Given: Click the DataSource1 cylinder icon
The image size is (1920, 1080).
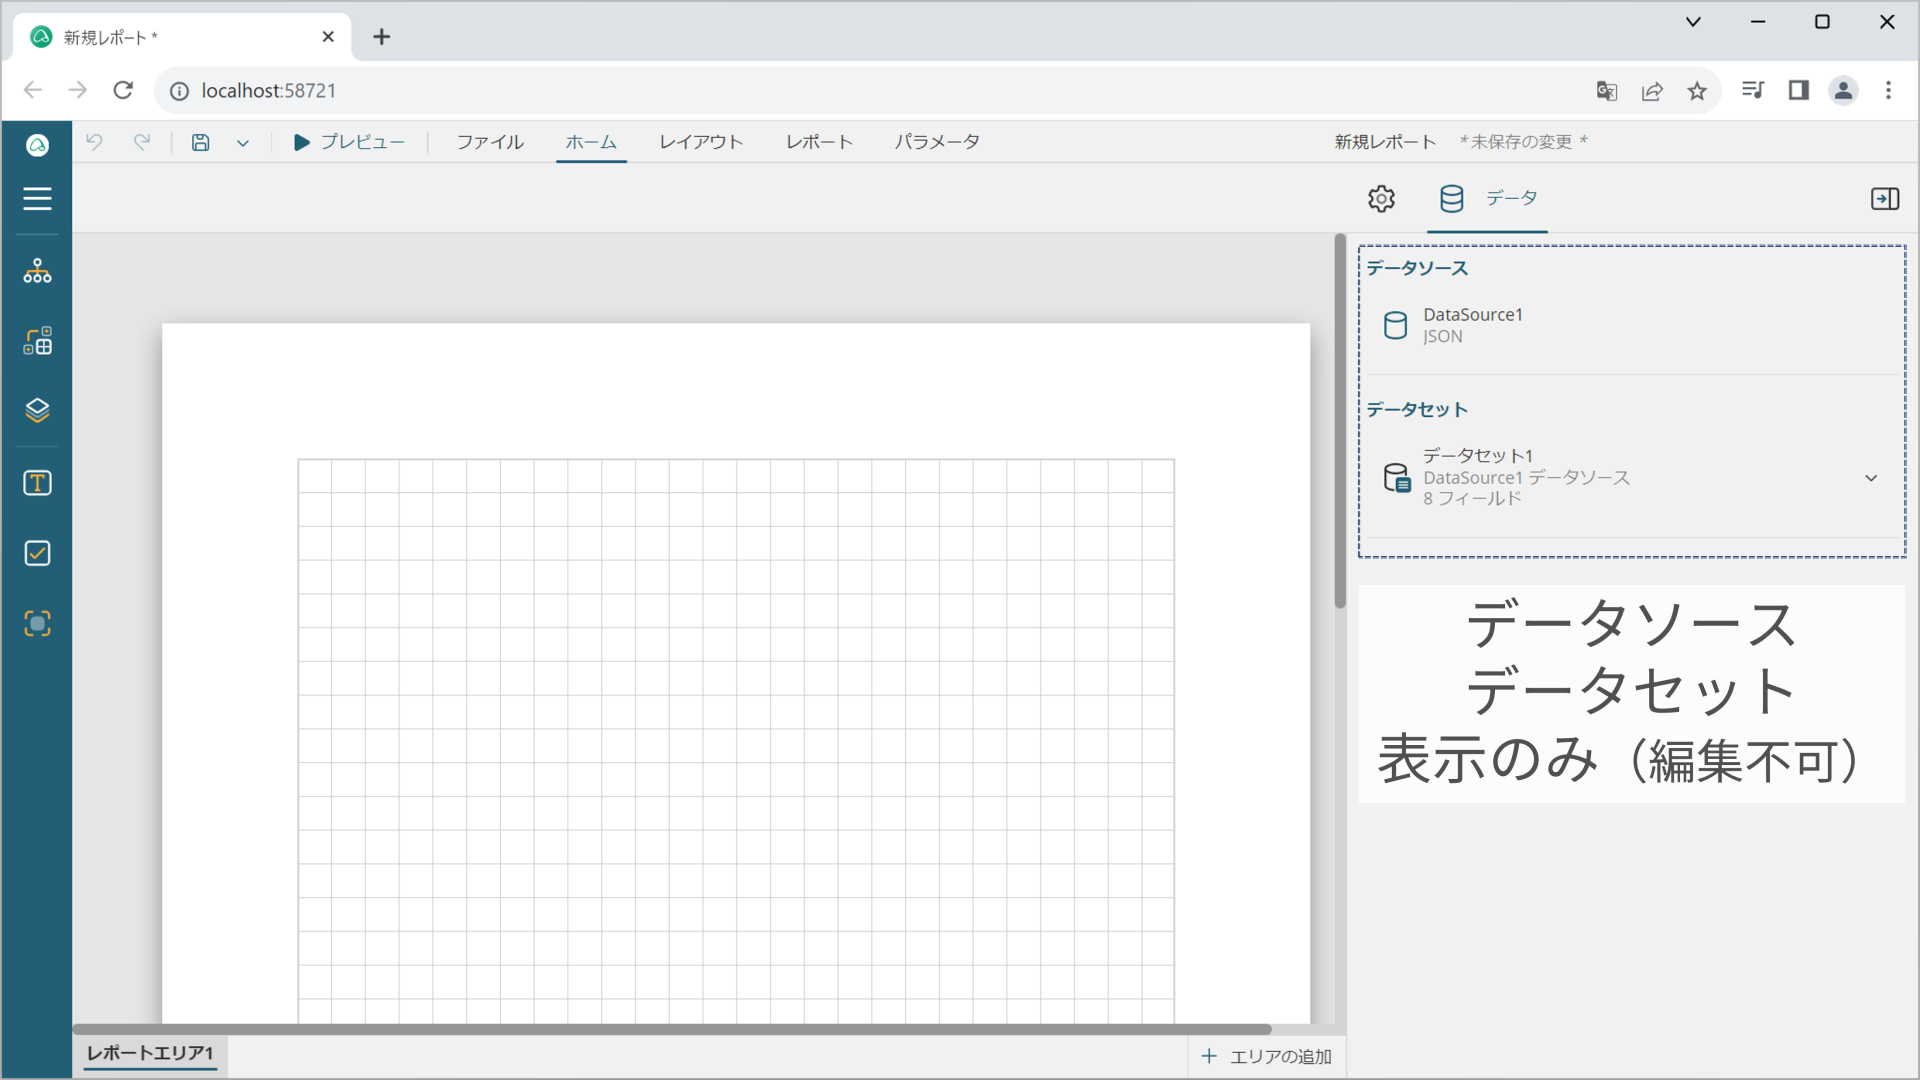Looking at the screenshot, I should [x=1395, y=325].
